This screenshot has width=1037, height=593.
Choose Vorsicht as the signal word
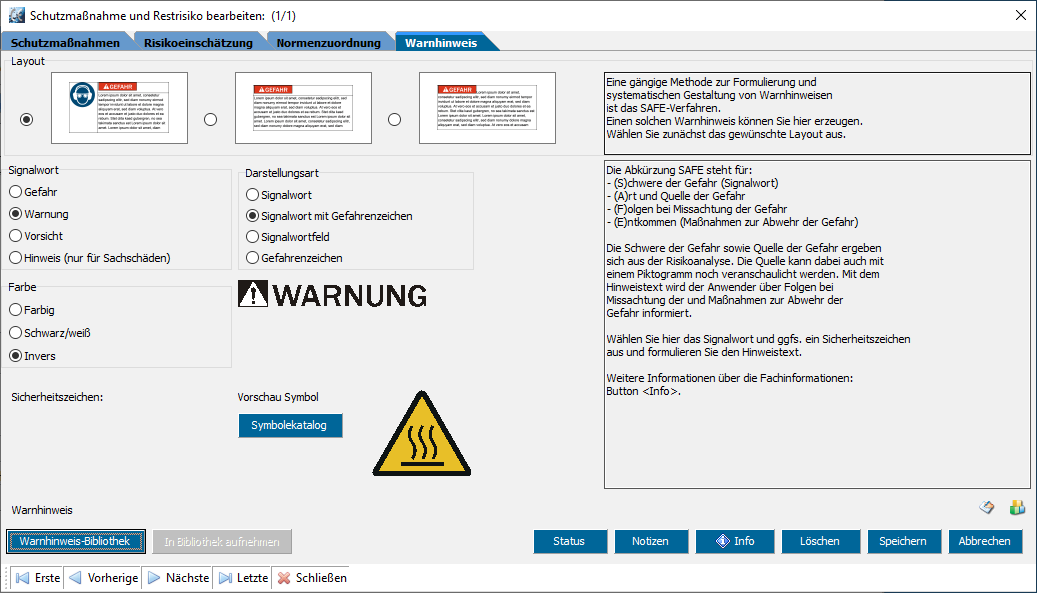coord(16,236)
